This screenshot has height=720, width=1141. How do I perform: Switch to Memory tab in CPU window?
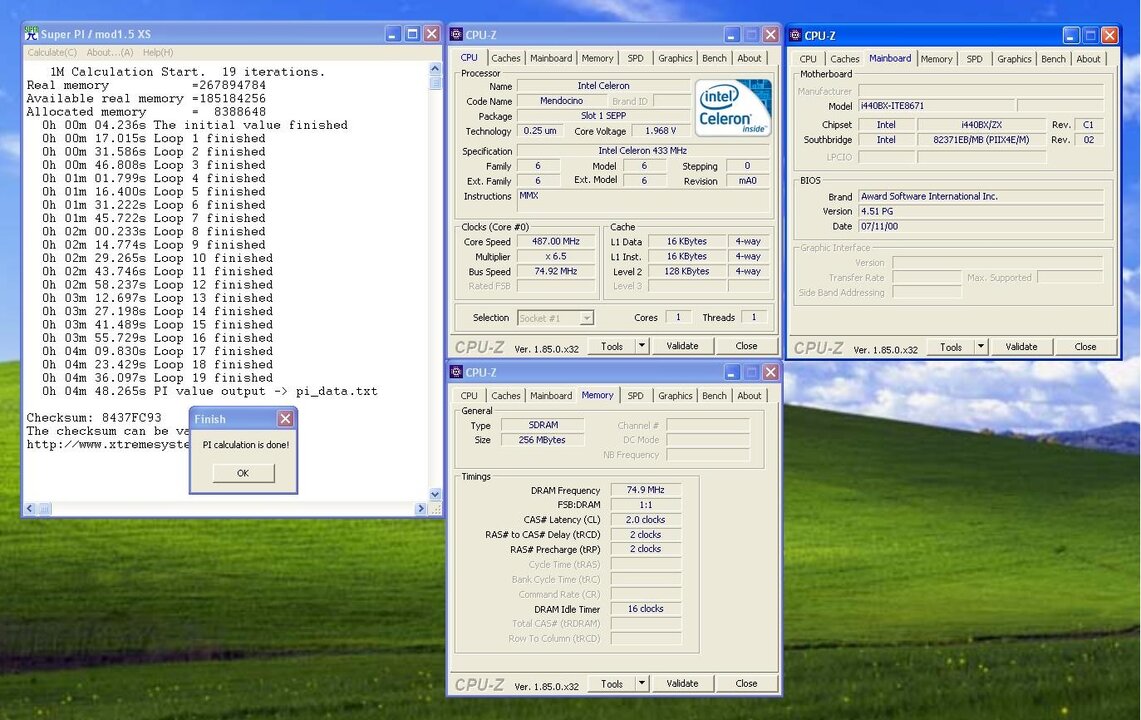pos(597,58)
